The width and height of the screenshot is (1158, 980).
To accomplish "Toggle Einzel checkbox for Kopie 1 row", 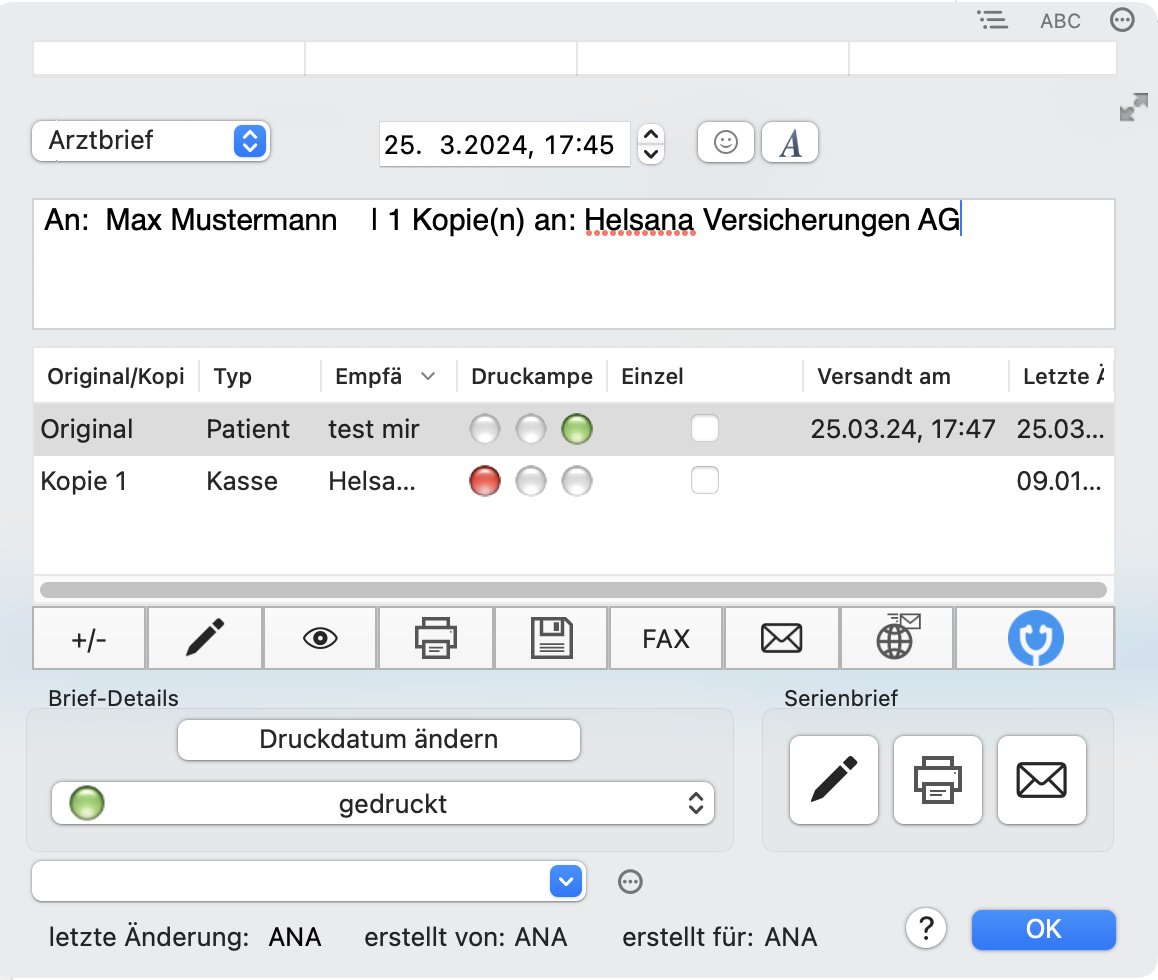I will pos(705,481).
